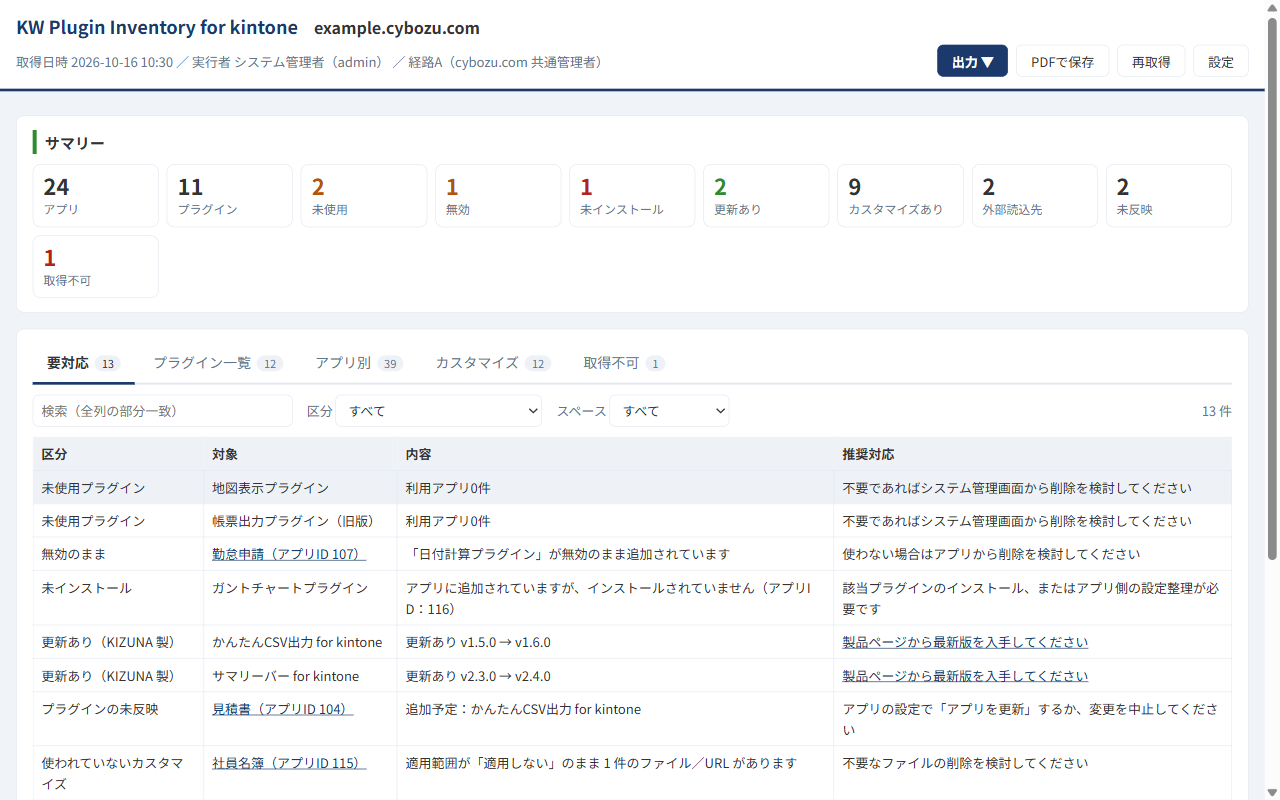Follow product page link for かんたんCSV出力 row
The width and height of the screenshot is (1280, 800).
(x=965, y=642)
